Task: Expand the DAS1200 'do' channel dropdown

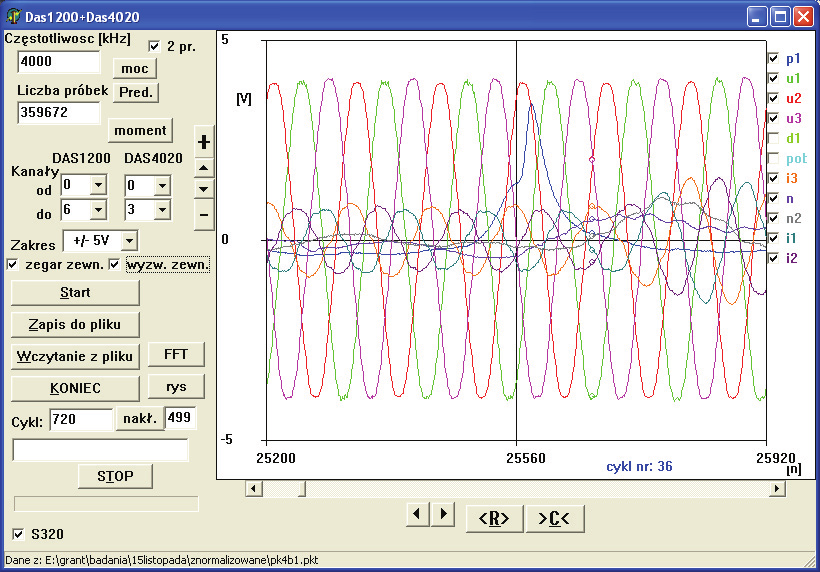Action: (98, 210)
